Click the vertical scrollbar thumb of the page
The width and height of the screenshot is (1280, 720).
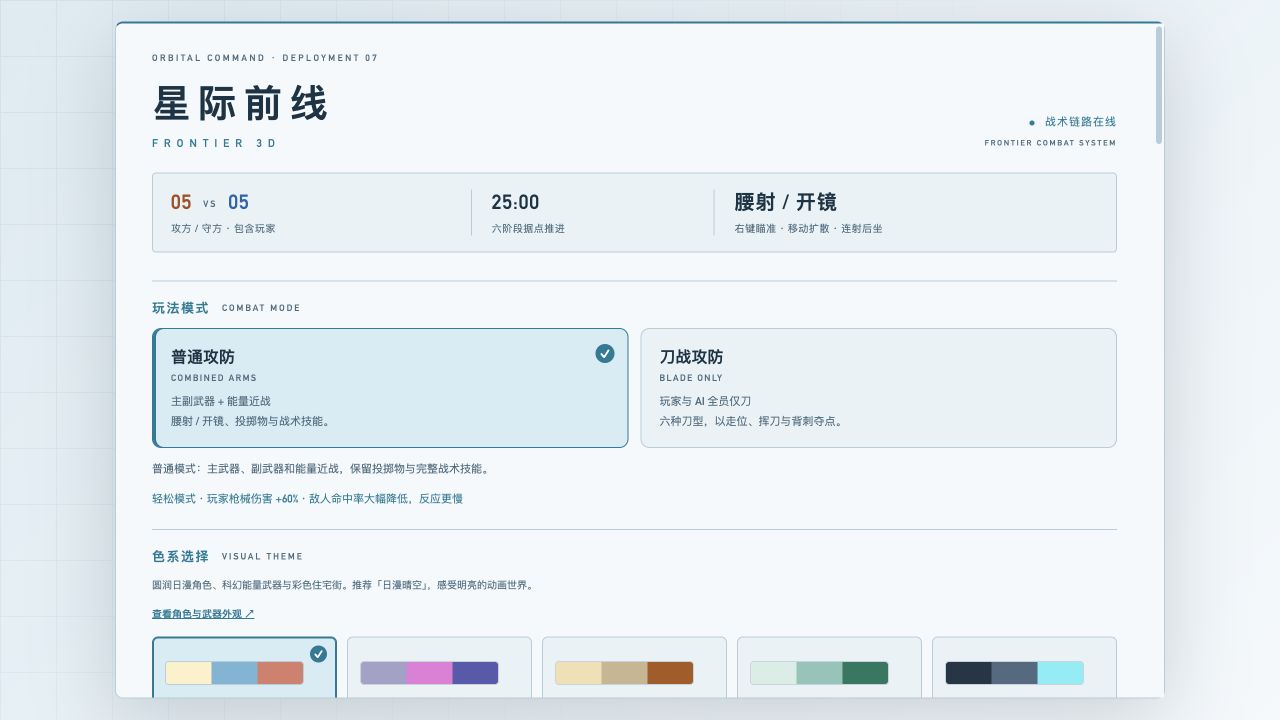tap(1159, 85)
